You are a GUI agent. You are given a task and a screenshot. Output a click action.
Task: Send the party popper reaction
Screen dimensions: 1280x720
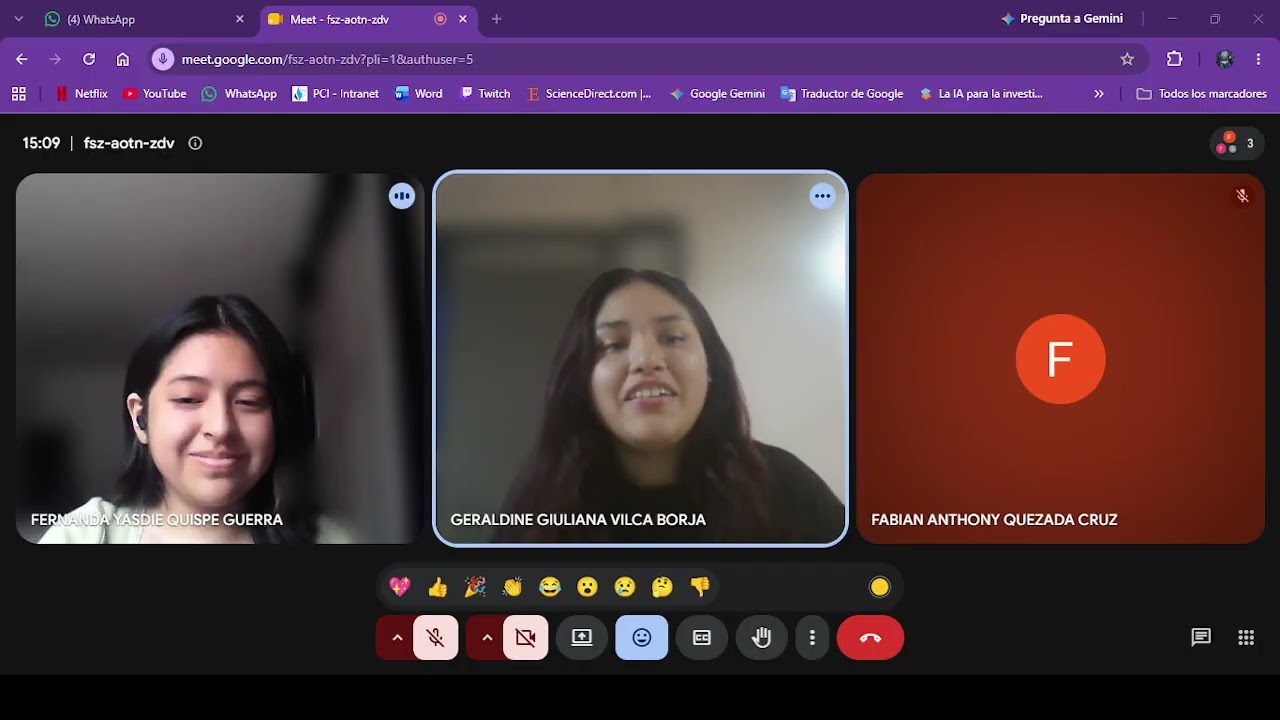point(475,587)
